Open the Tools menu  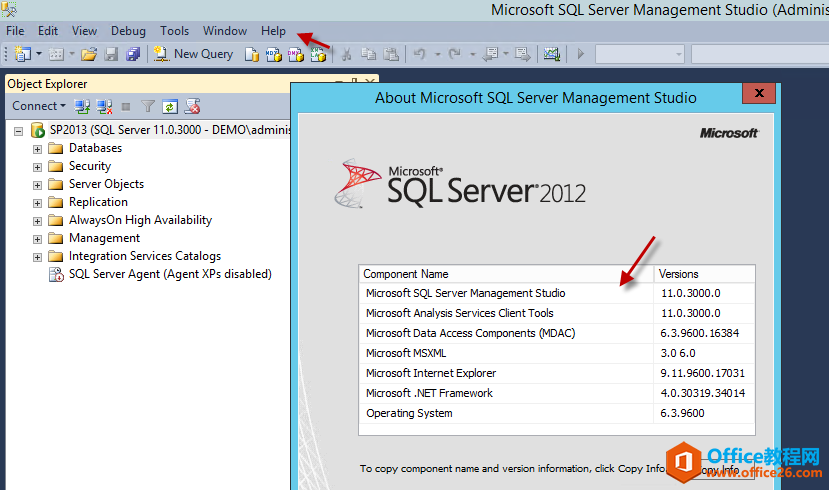(174, 31)
